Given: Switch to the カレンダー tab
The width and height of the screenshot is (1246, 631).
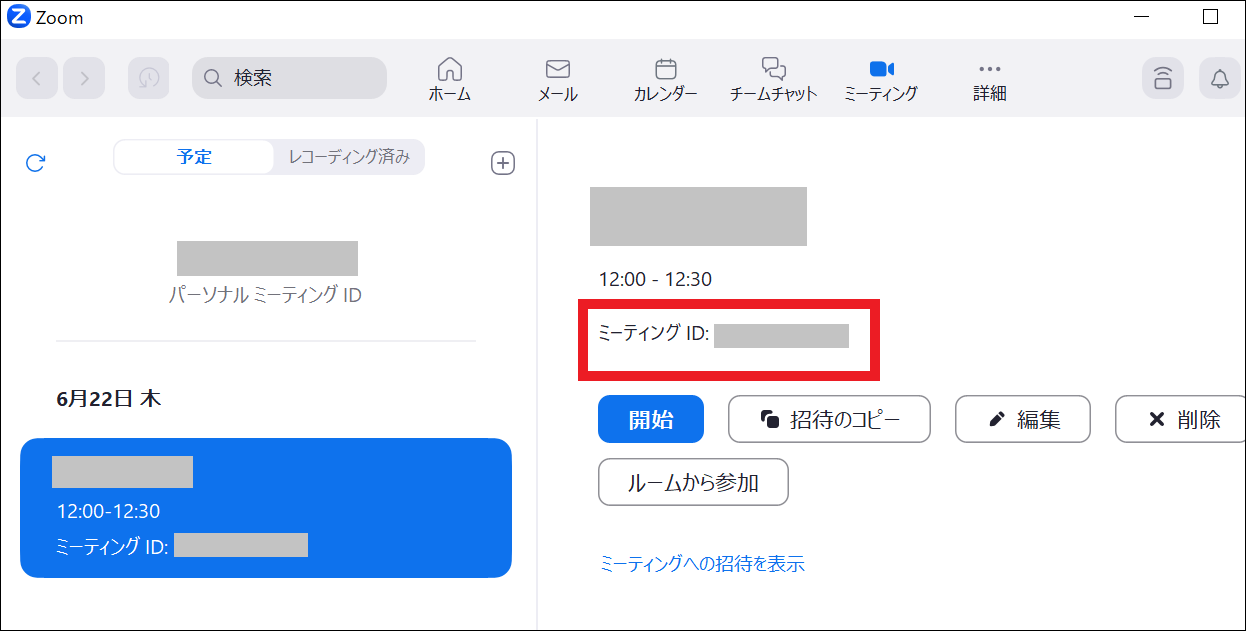Looking at the screenshot, I should 666,80.
